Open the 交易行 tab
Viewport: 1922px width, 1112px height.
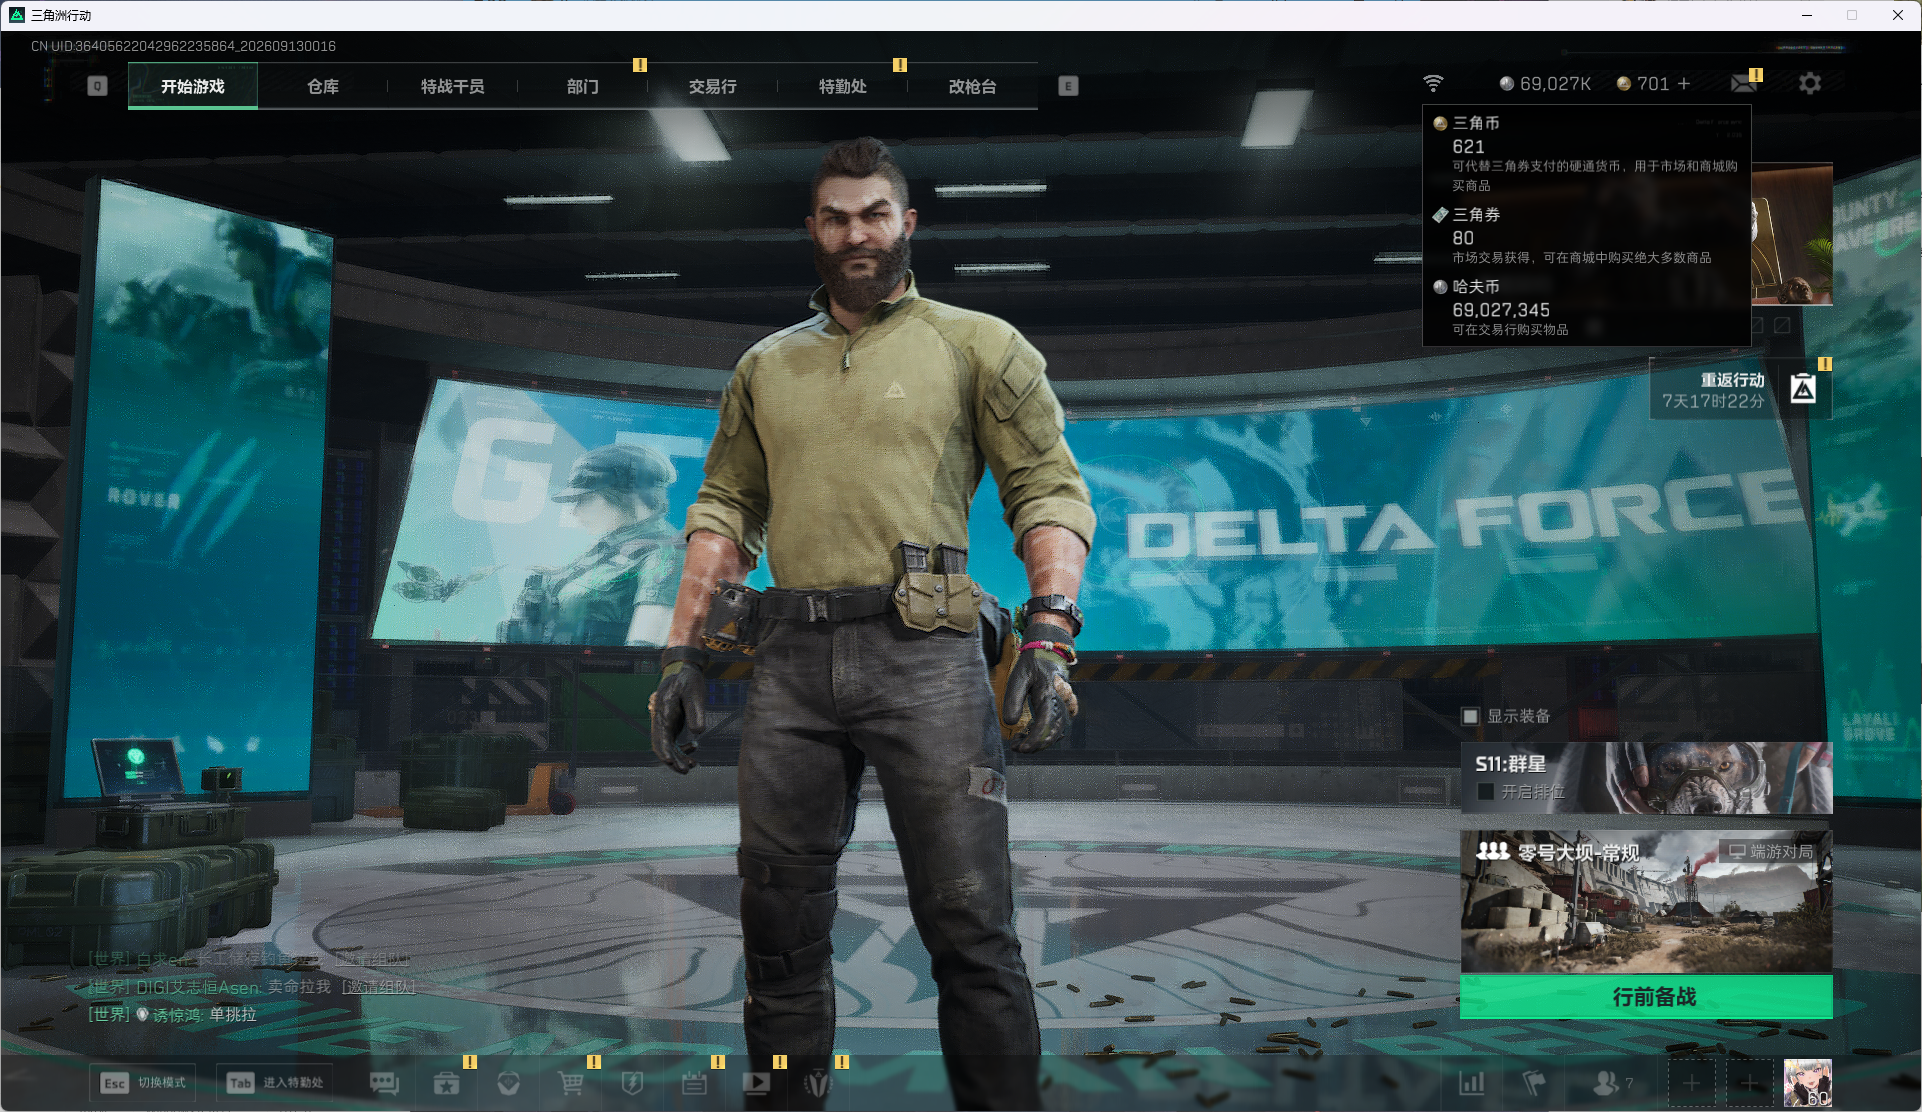pos(713,86)
